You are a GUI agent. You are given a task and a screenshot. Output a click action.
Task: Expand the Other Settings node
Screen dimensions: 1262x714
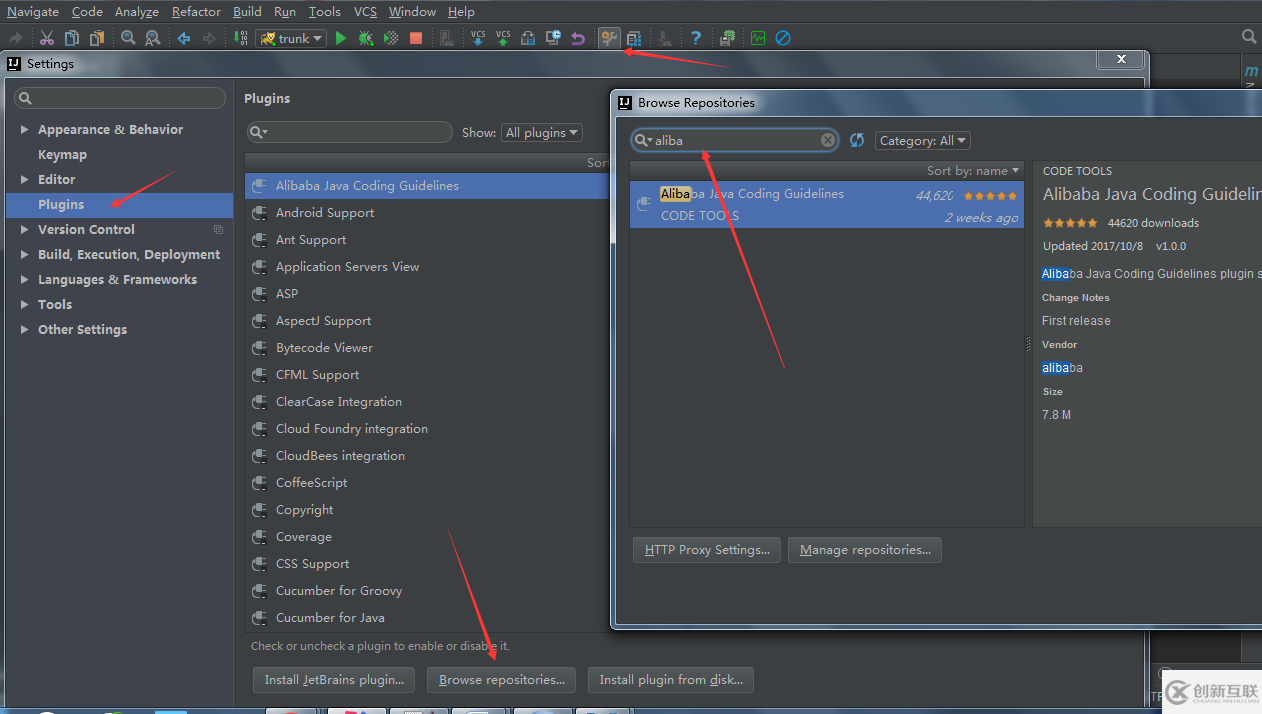pyautogui.click(x=25, y=330)
